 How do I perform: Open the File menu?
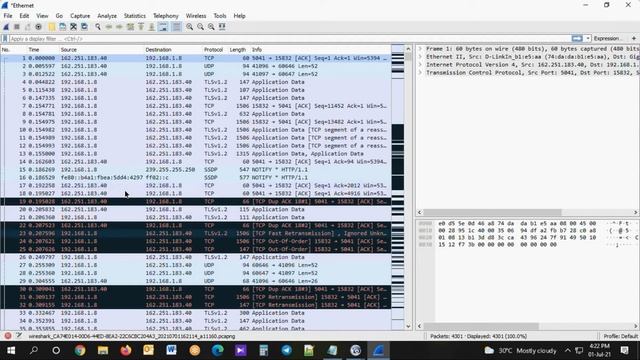coord(8,16)
